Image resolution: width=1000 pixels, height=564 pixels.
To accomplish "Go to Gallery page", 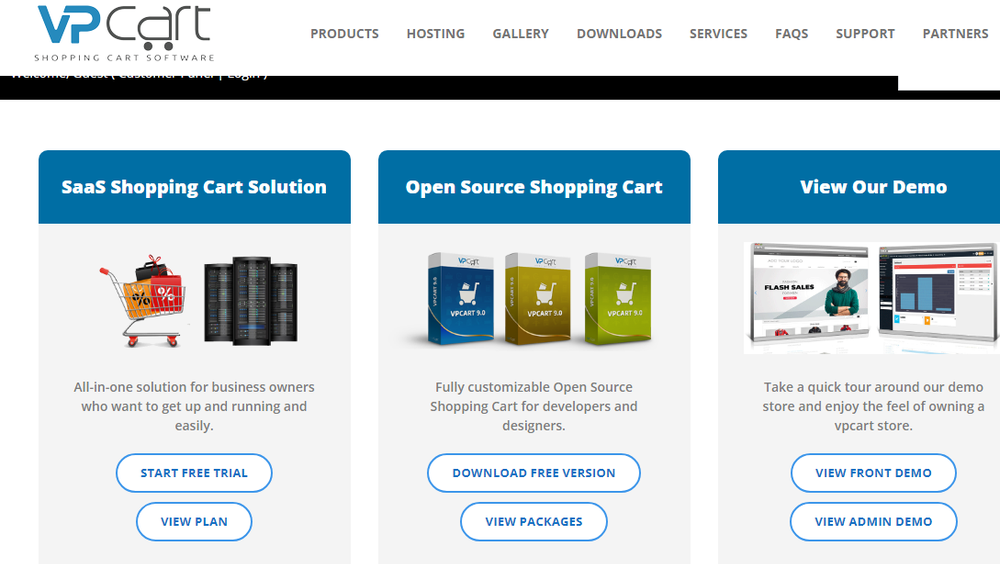I will (x=520, y=34).
